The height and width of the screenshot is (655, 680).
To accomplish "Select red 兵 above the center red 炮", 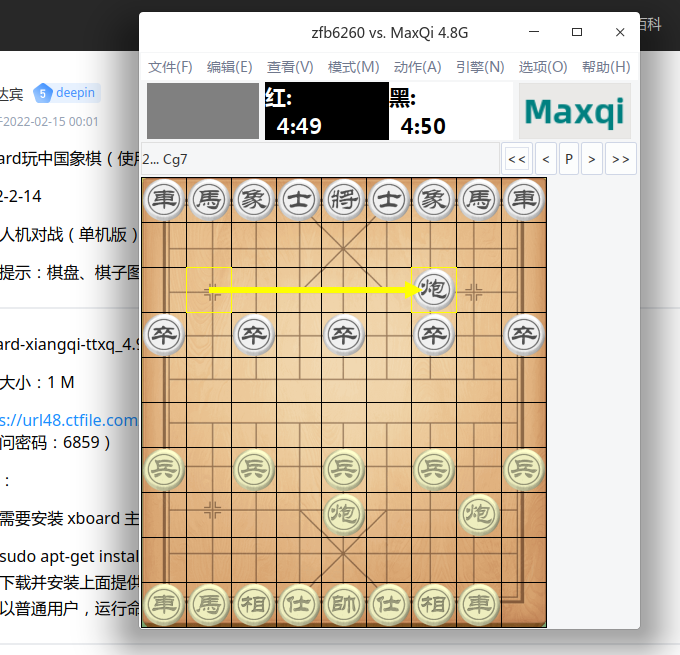I will click(x=344, y=470).
